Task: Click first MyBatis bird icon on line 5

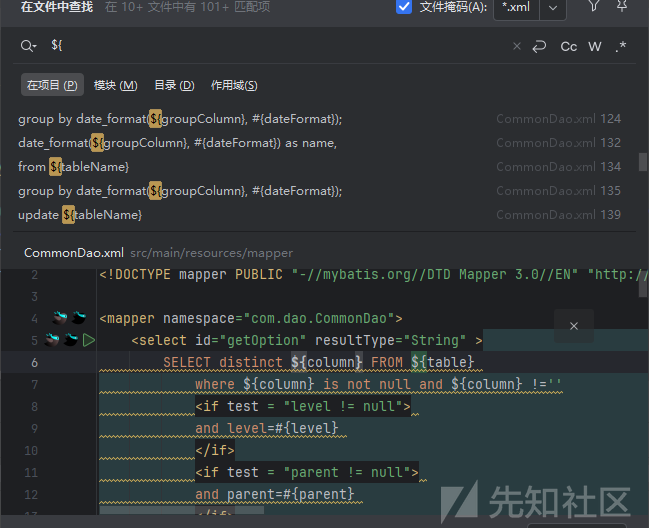Action: point(52,340)
